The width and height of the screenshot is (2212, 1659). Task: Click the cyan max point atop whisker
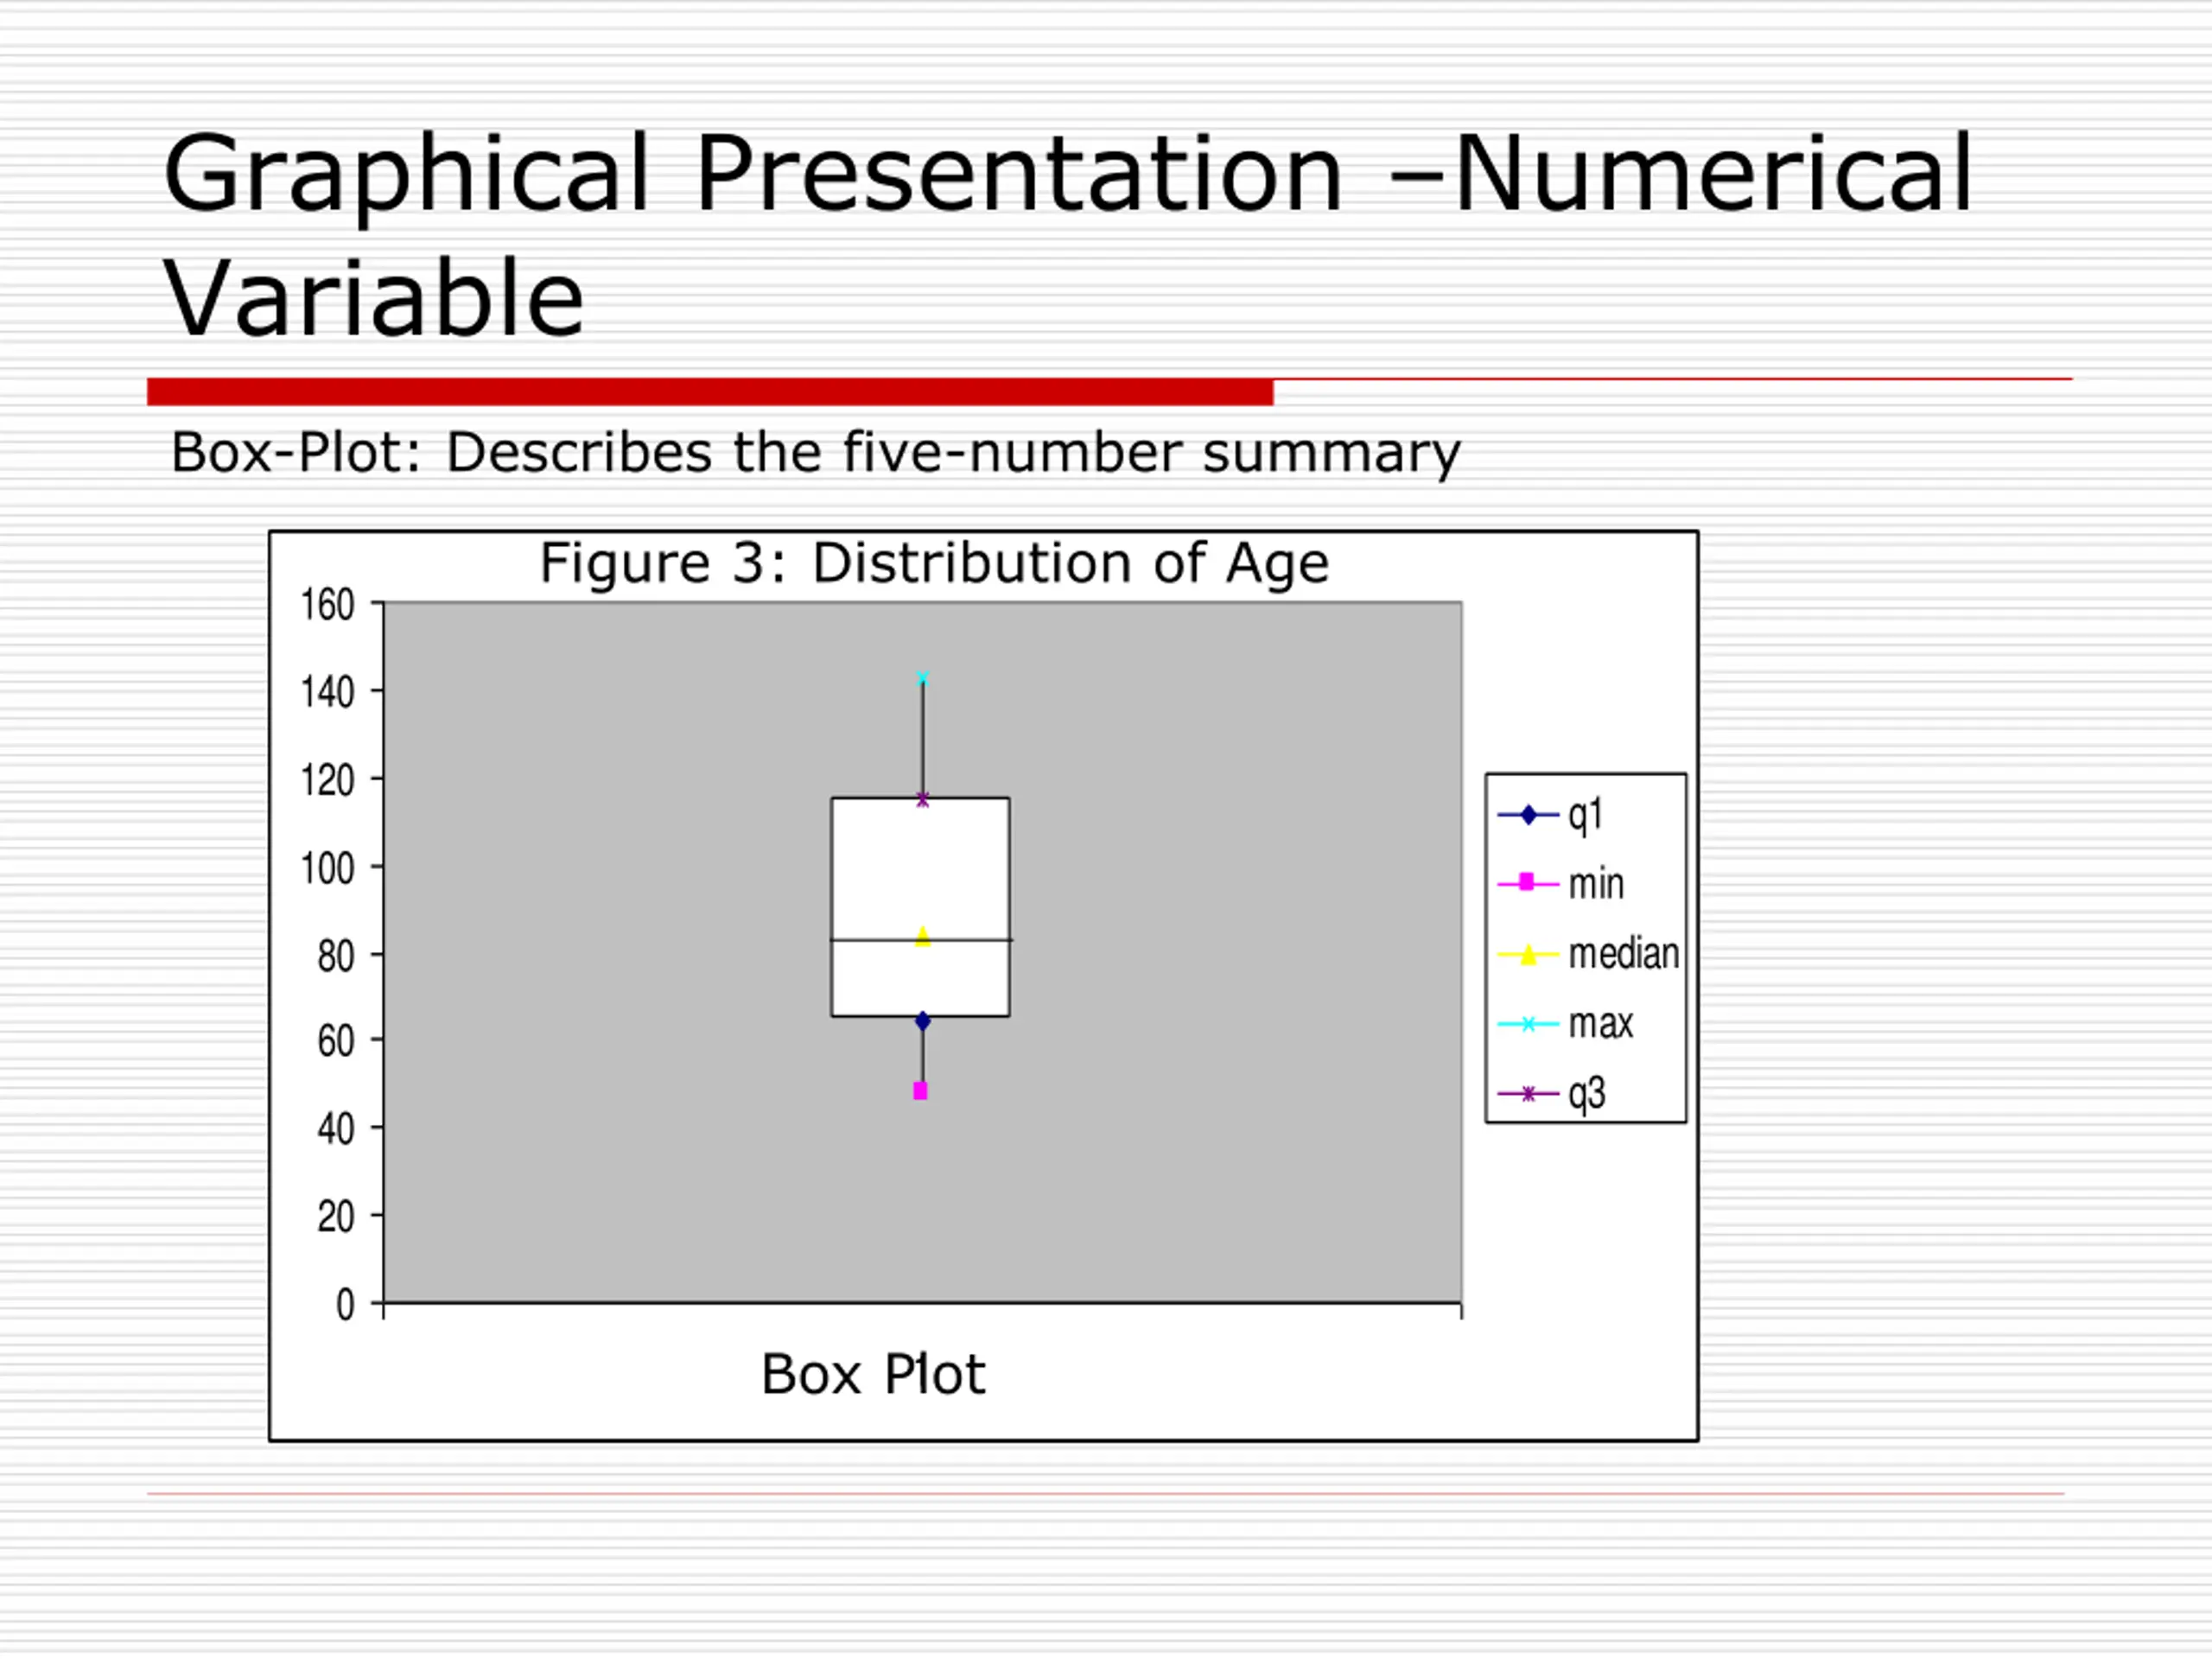click(923, 678)
